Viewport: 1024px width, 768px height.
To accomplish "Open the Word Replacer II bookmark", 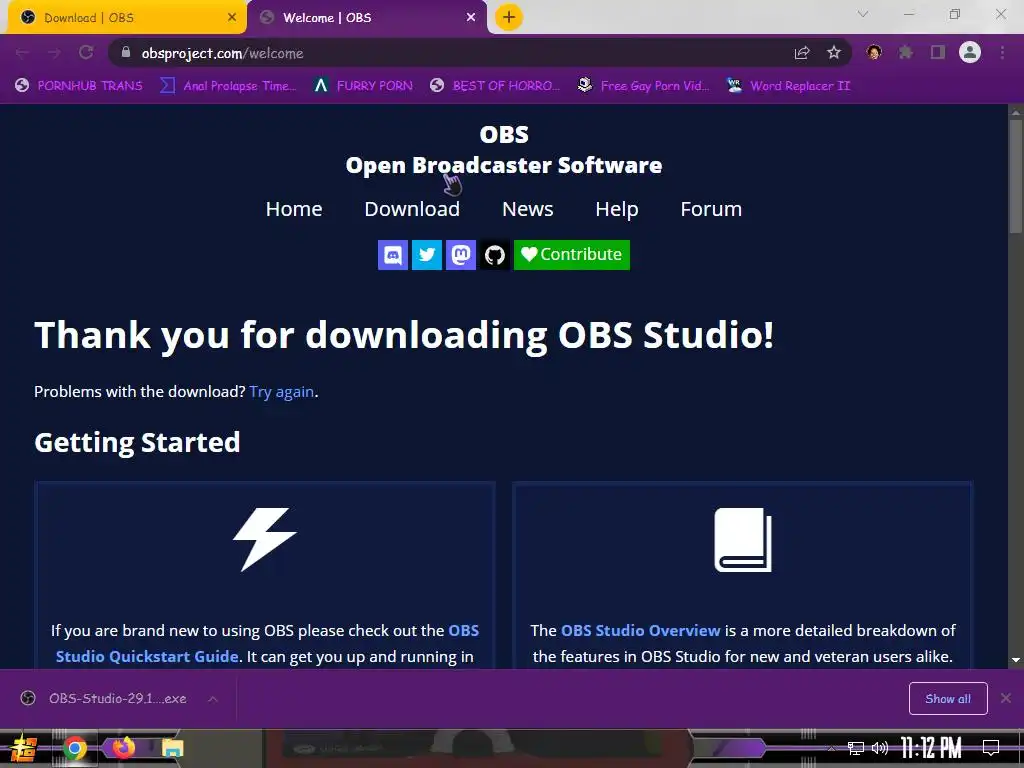I will tap(788, 86).
